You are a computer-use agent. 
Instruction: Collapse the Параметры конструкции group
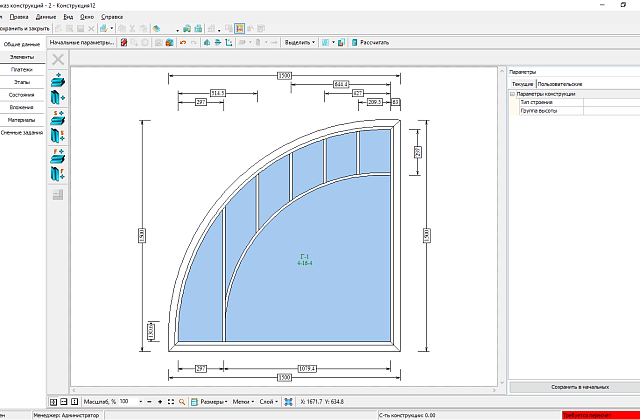(512, 94)
